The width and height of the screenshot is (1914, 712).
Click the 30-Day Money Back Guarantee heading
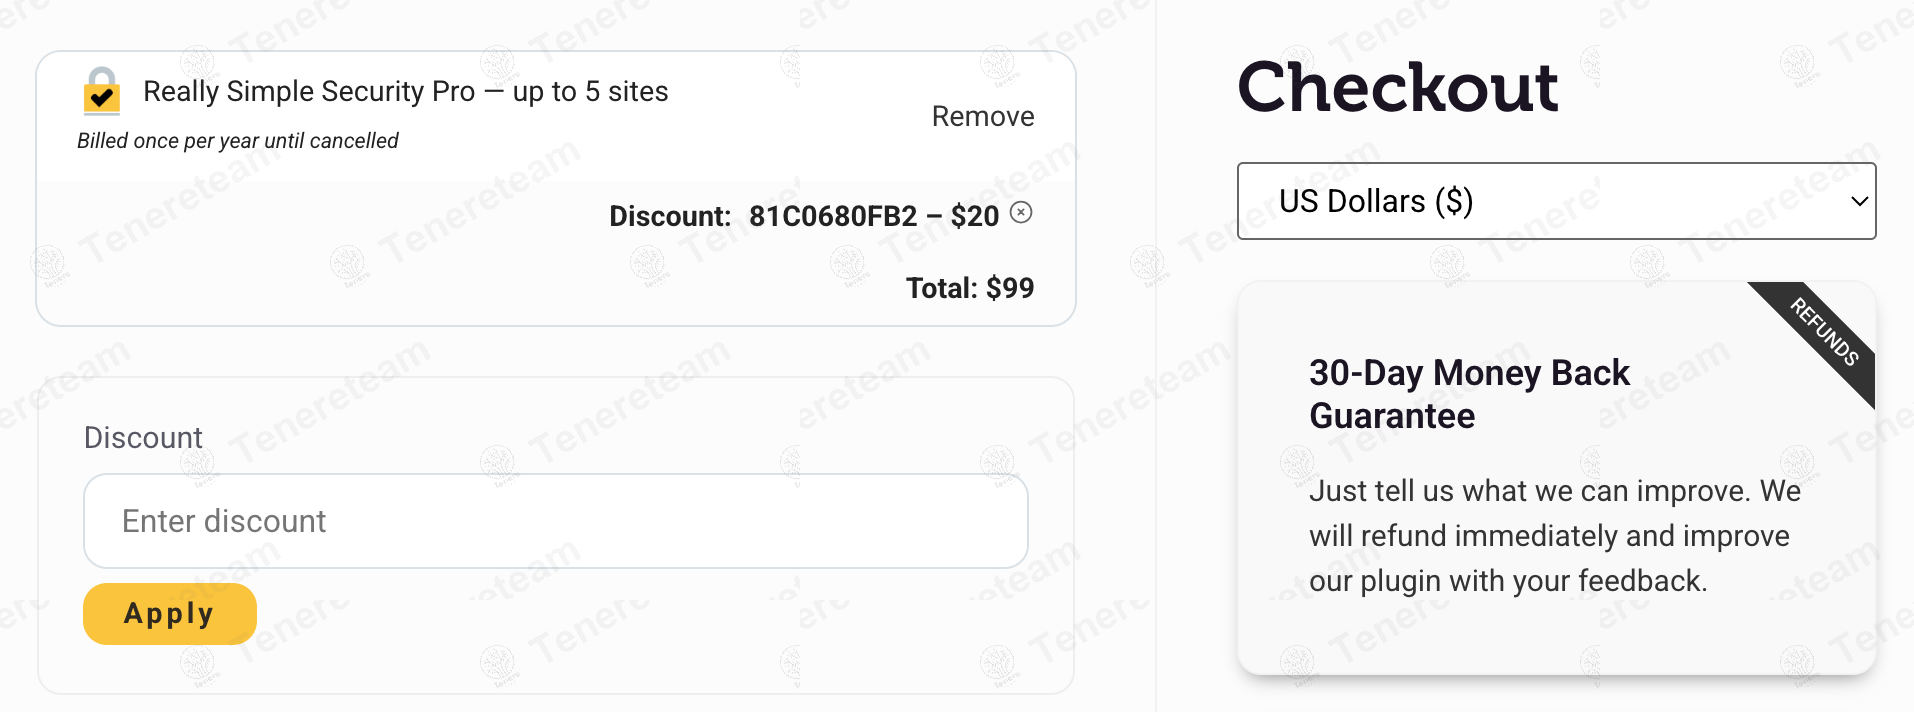click(x=1469, y=394)
